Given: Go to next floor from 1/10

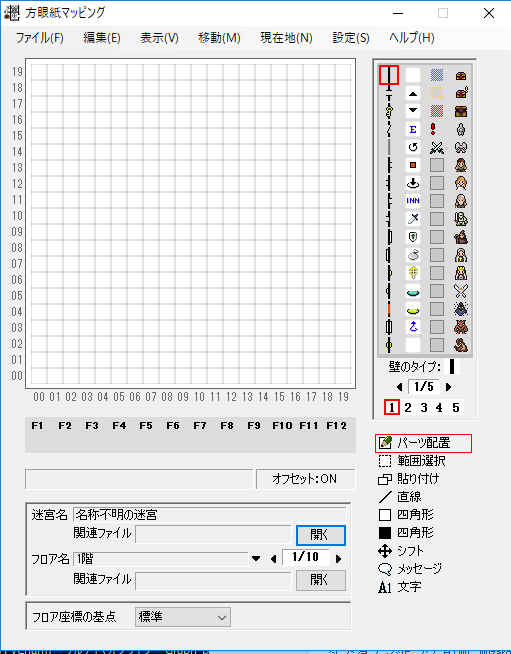Looking at the screenshot, I should (x=338, y=558).
